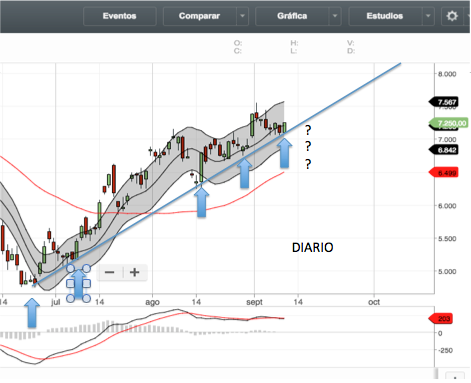Screen dimensions: 471x383
Task: Click the 5.000 price axis label
Action: pos(447,271)
